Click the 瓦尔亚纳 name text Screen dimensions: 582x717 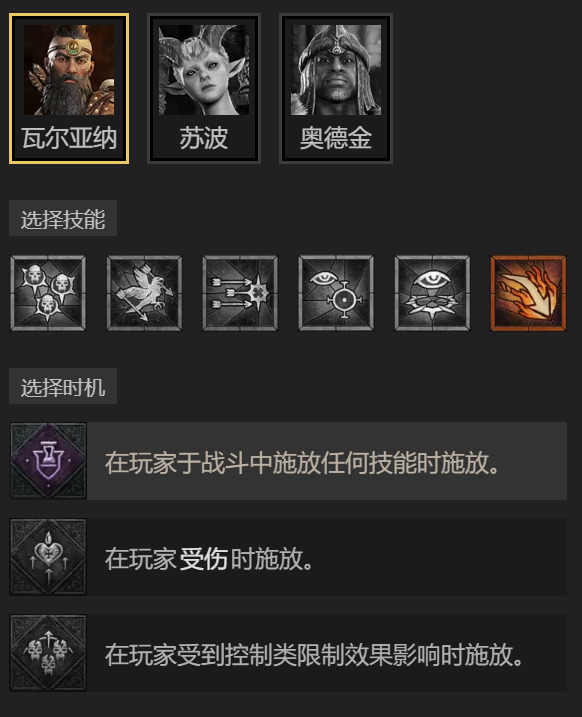click(69, 138)
